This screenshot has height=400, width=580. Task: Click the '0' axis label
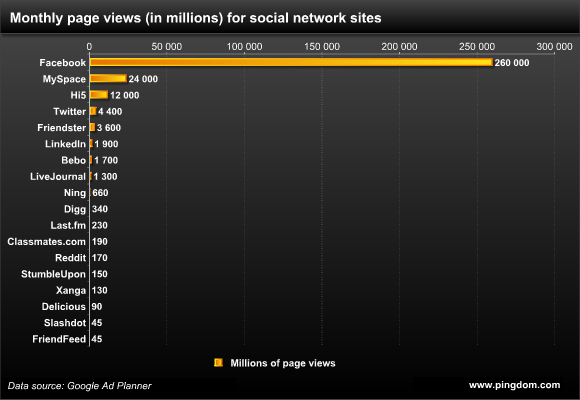tap(89, 47)
